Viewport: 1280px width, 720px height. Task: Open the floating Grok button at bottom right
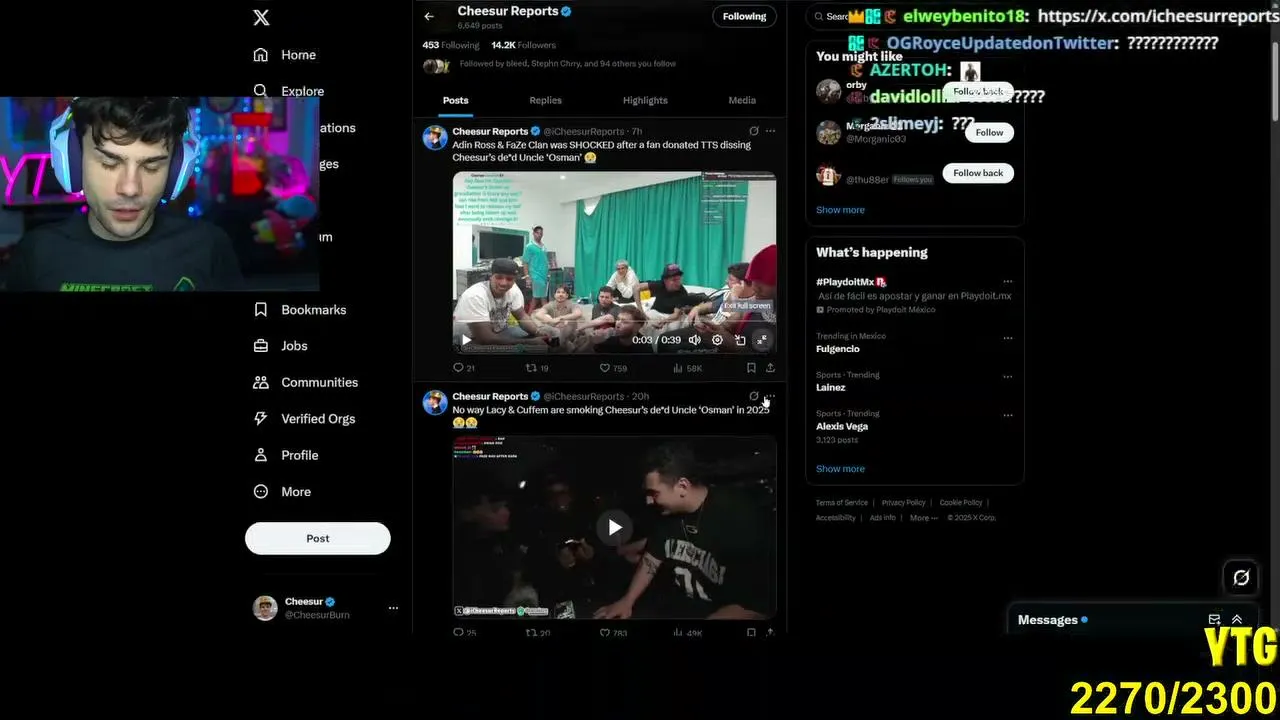1241,578
